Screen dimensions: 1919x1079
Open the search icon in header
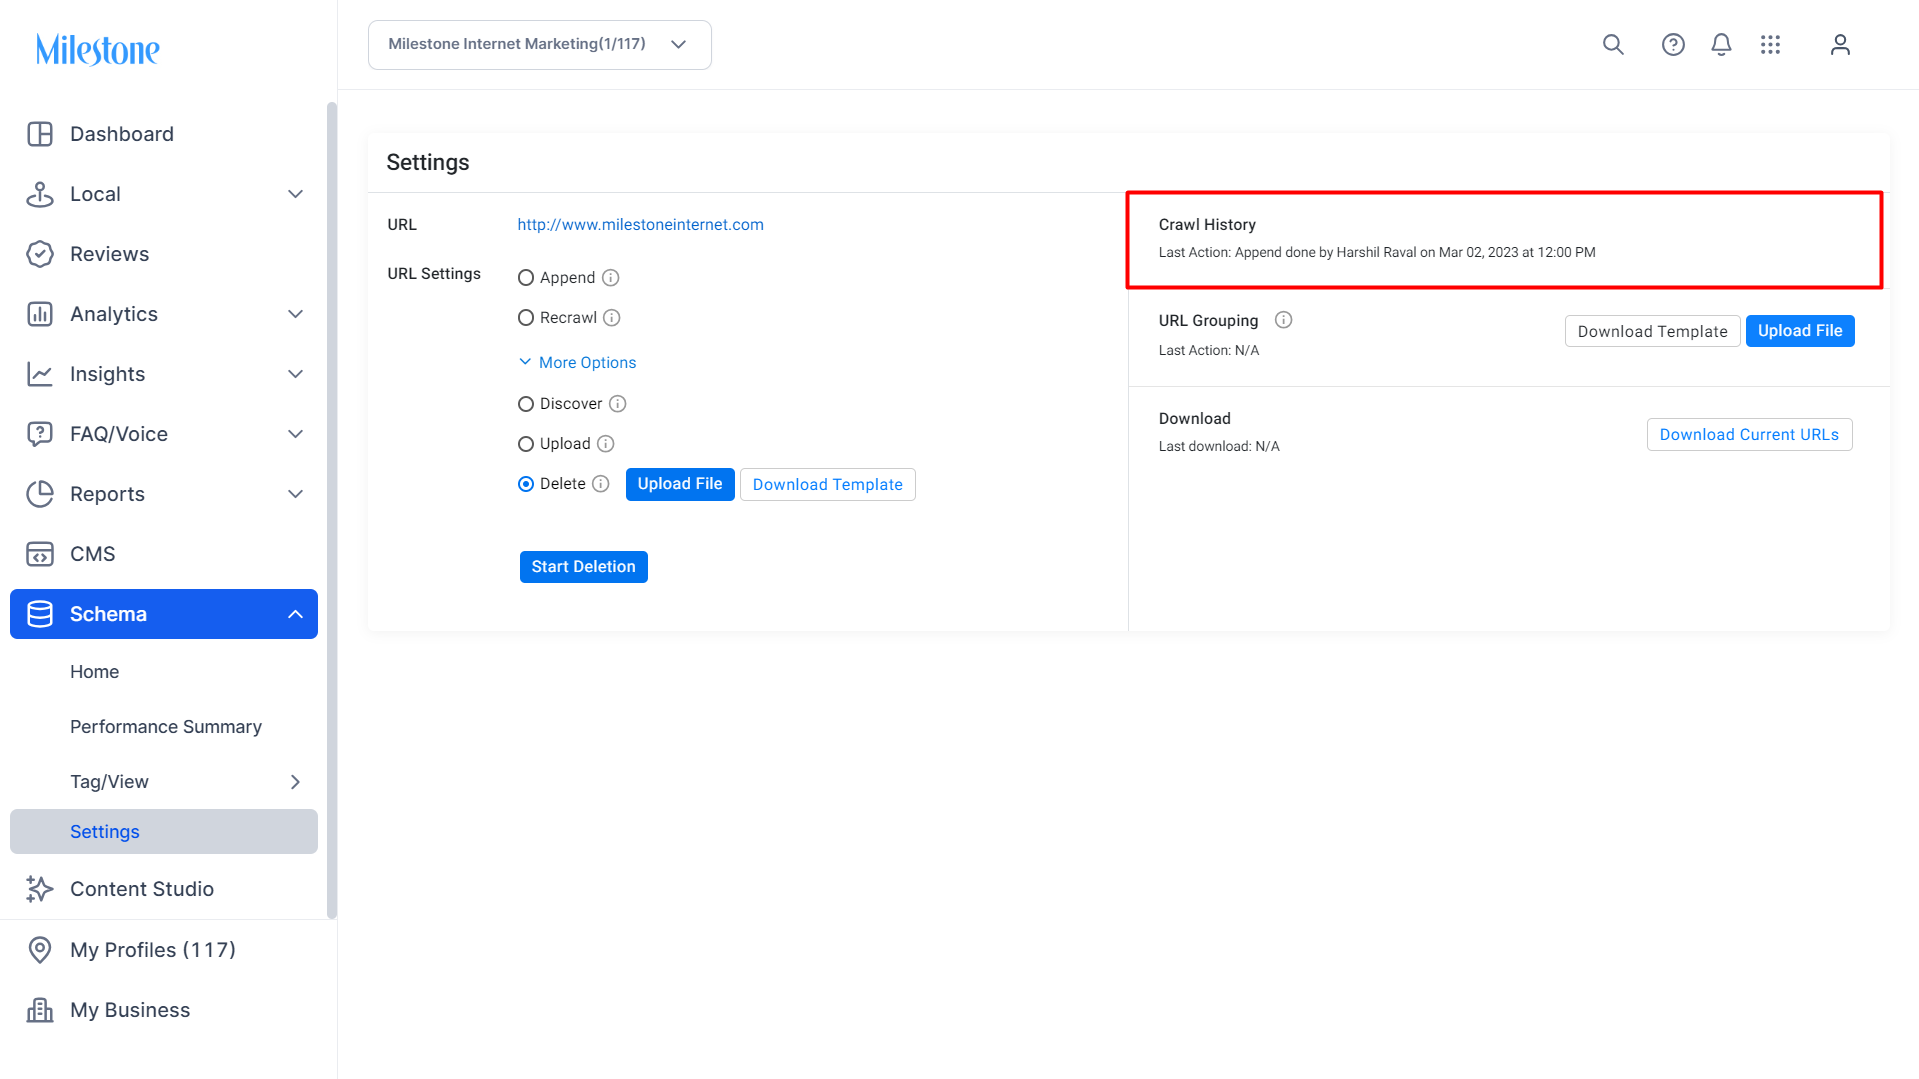[x=1613, y=45]
